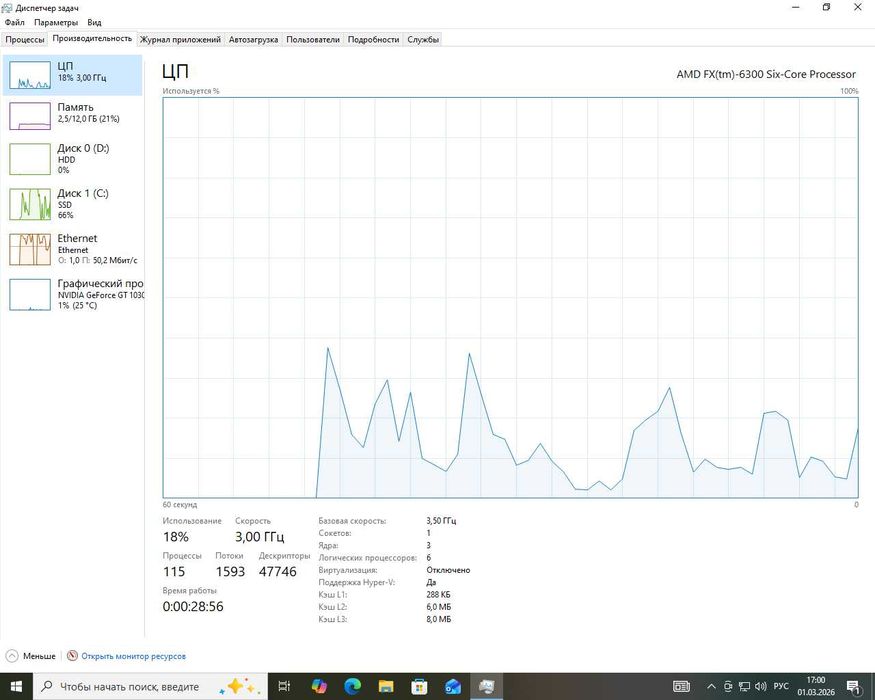
Task: Click the search box magnifier icon
Action: (x=47, y=686)
